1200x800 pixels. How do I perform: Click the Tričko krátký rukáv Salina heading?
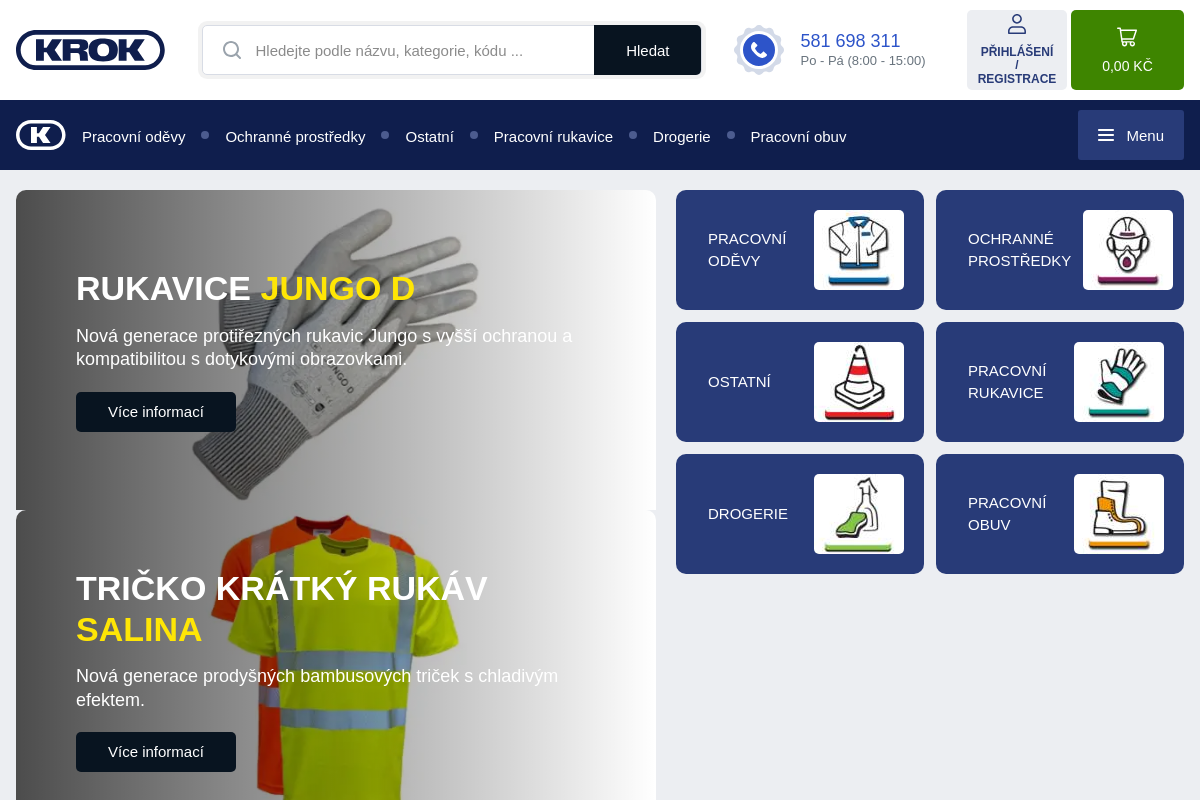click(282, 608)
